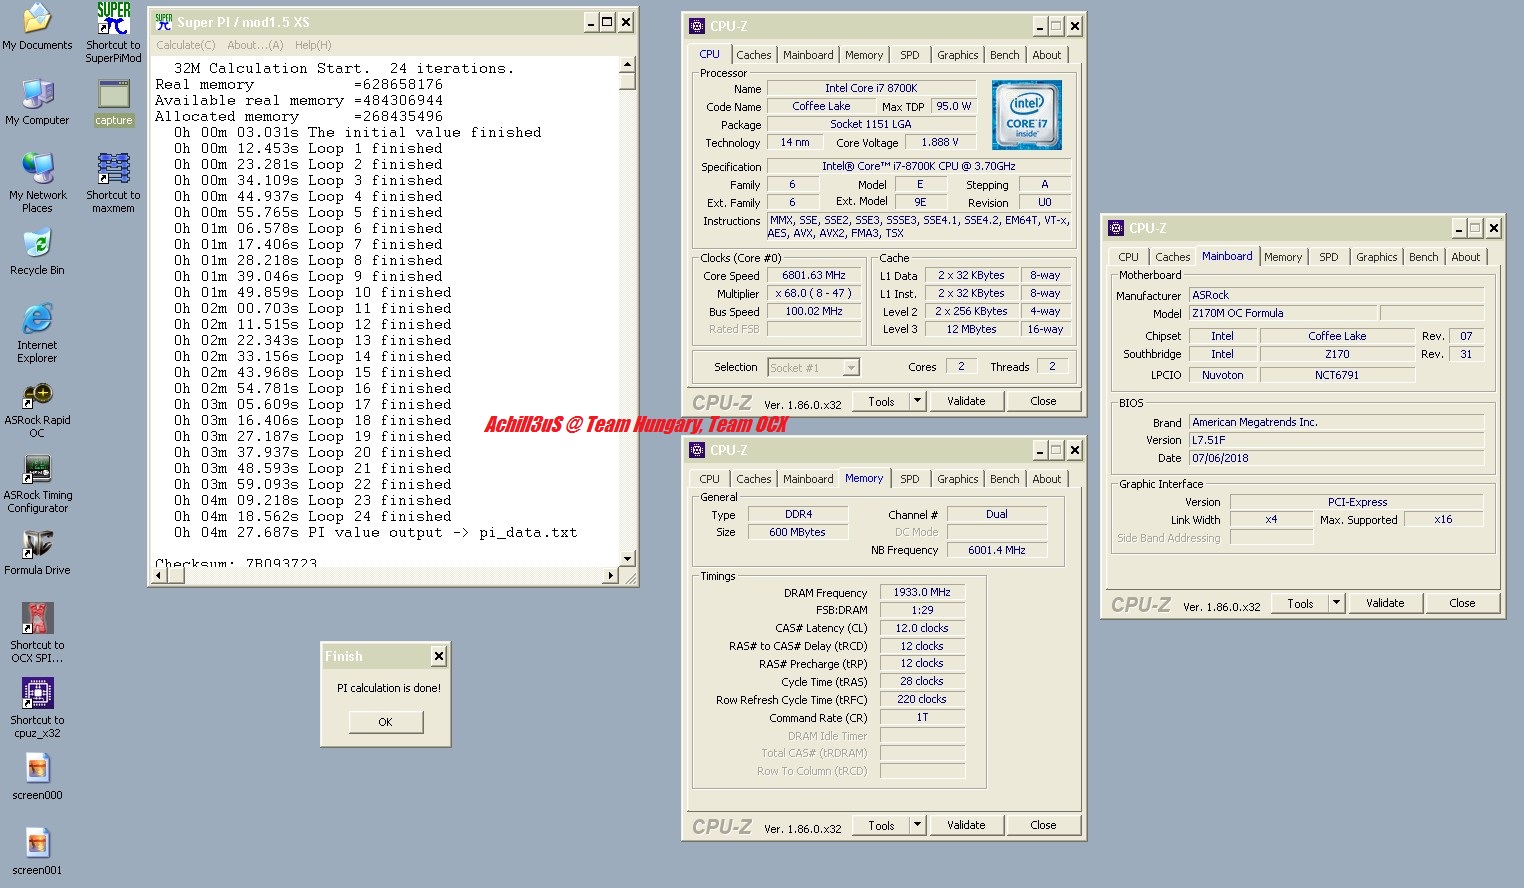Click the Loop 24 finished line in Super PI

[313, 516]
